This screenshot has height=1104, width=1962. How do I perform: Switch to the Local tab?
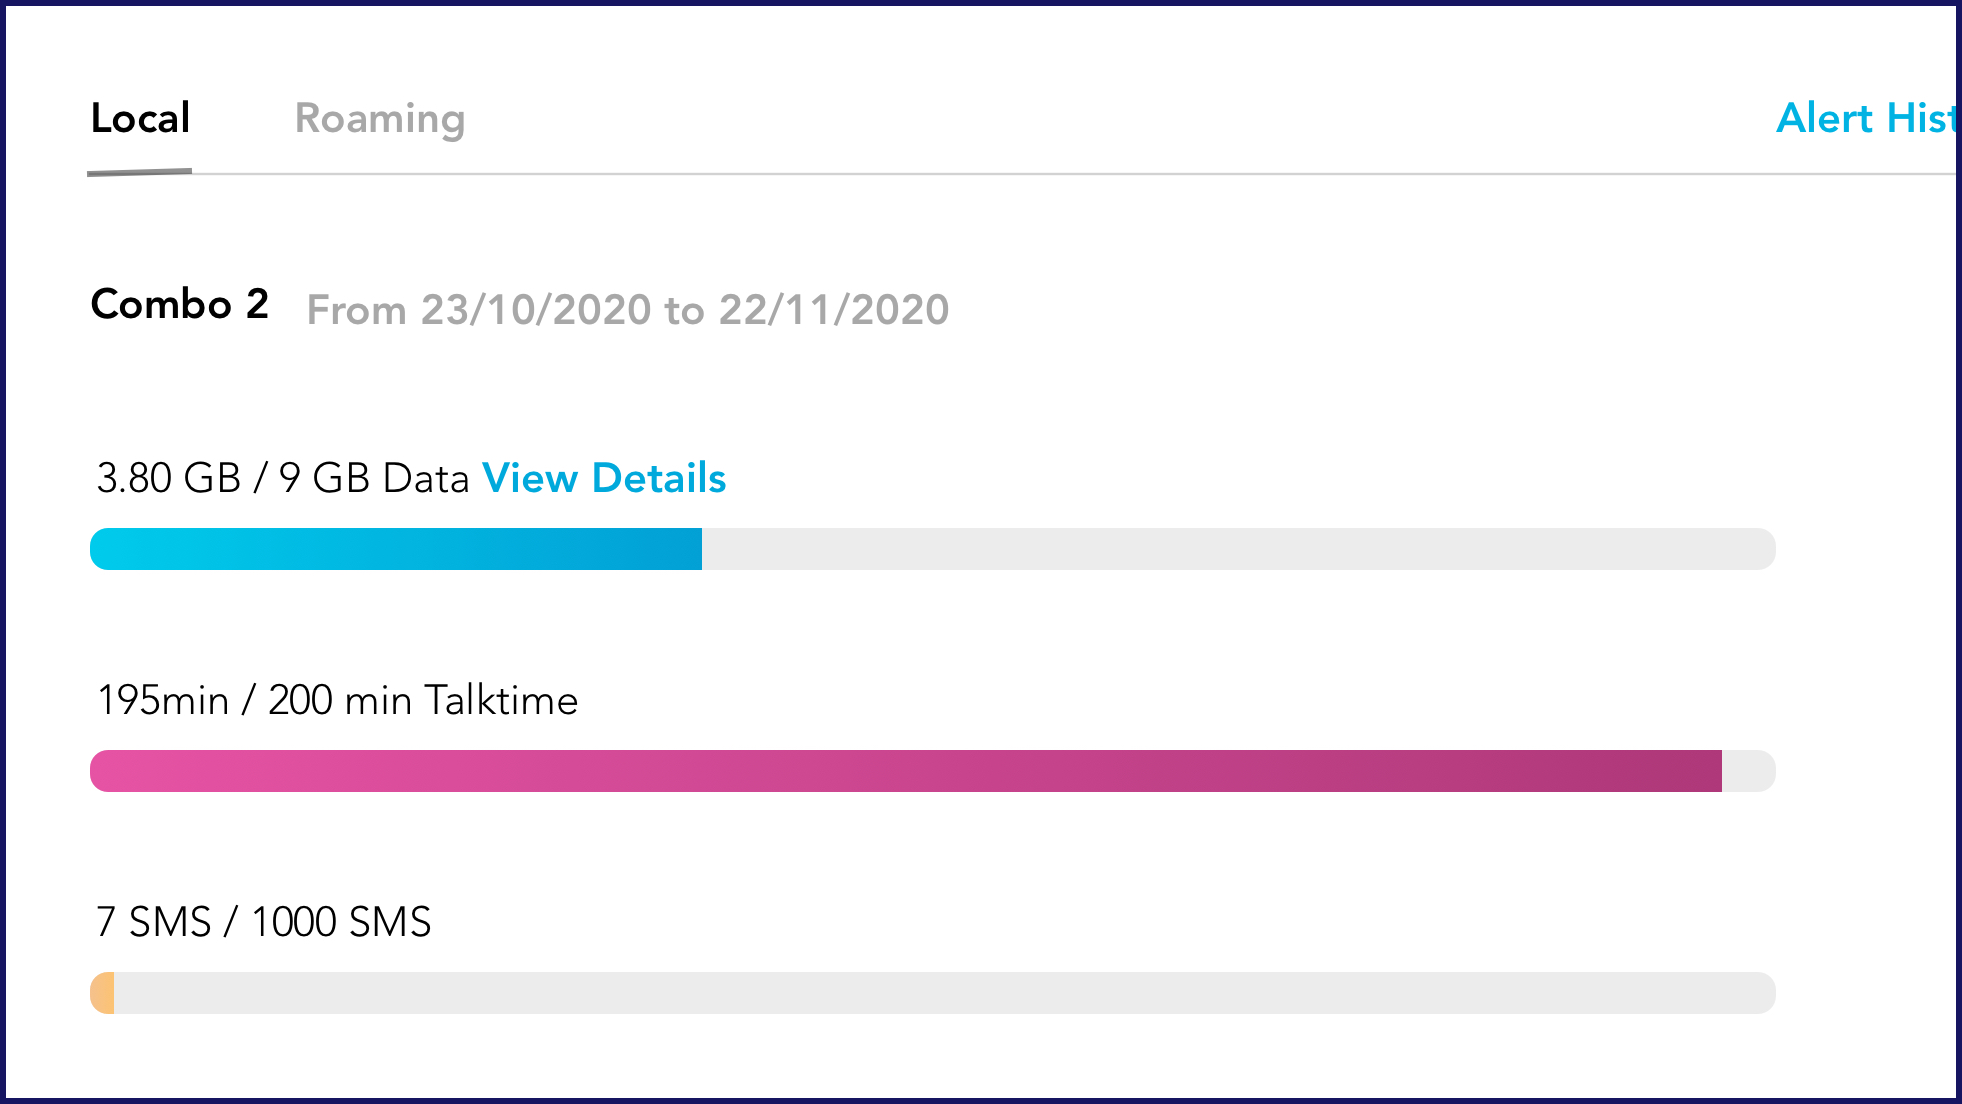tap(140, 118)
